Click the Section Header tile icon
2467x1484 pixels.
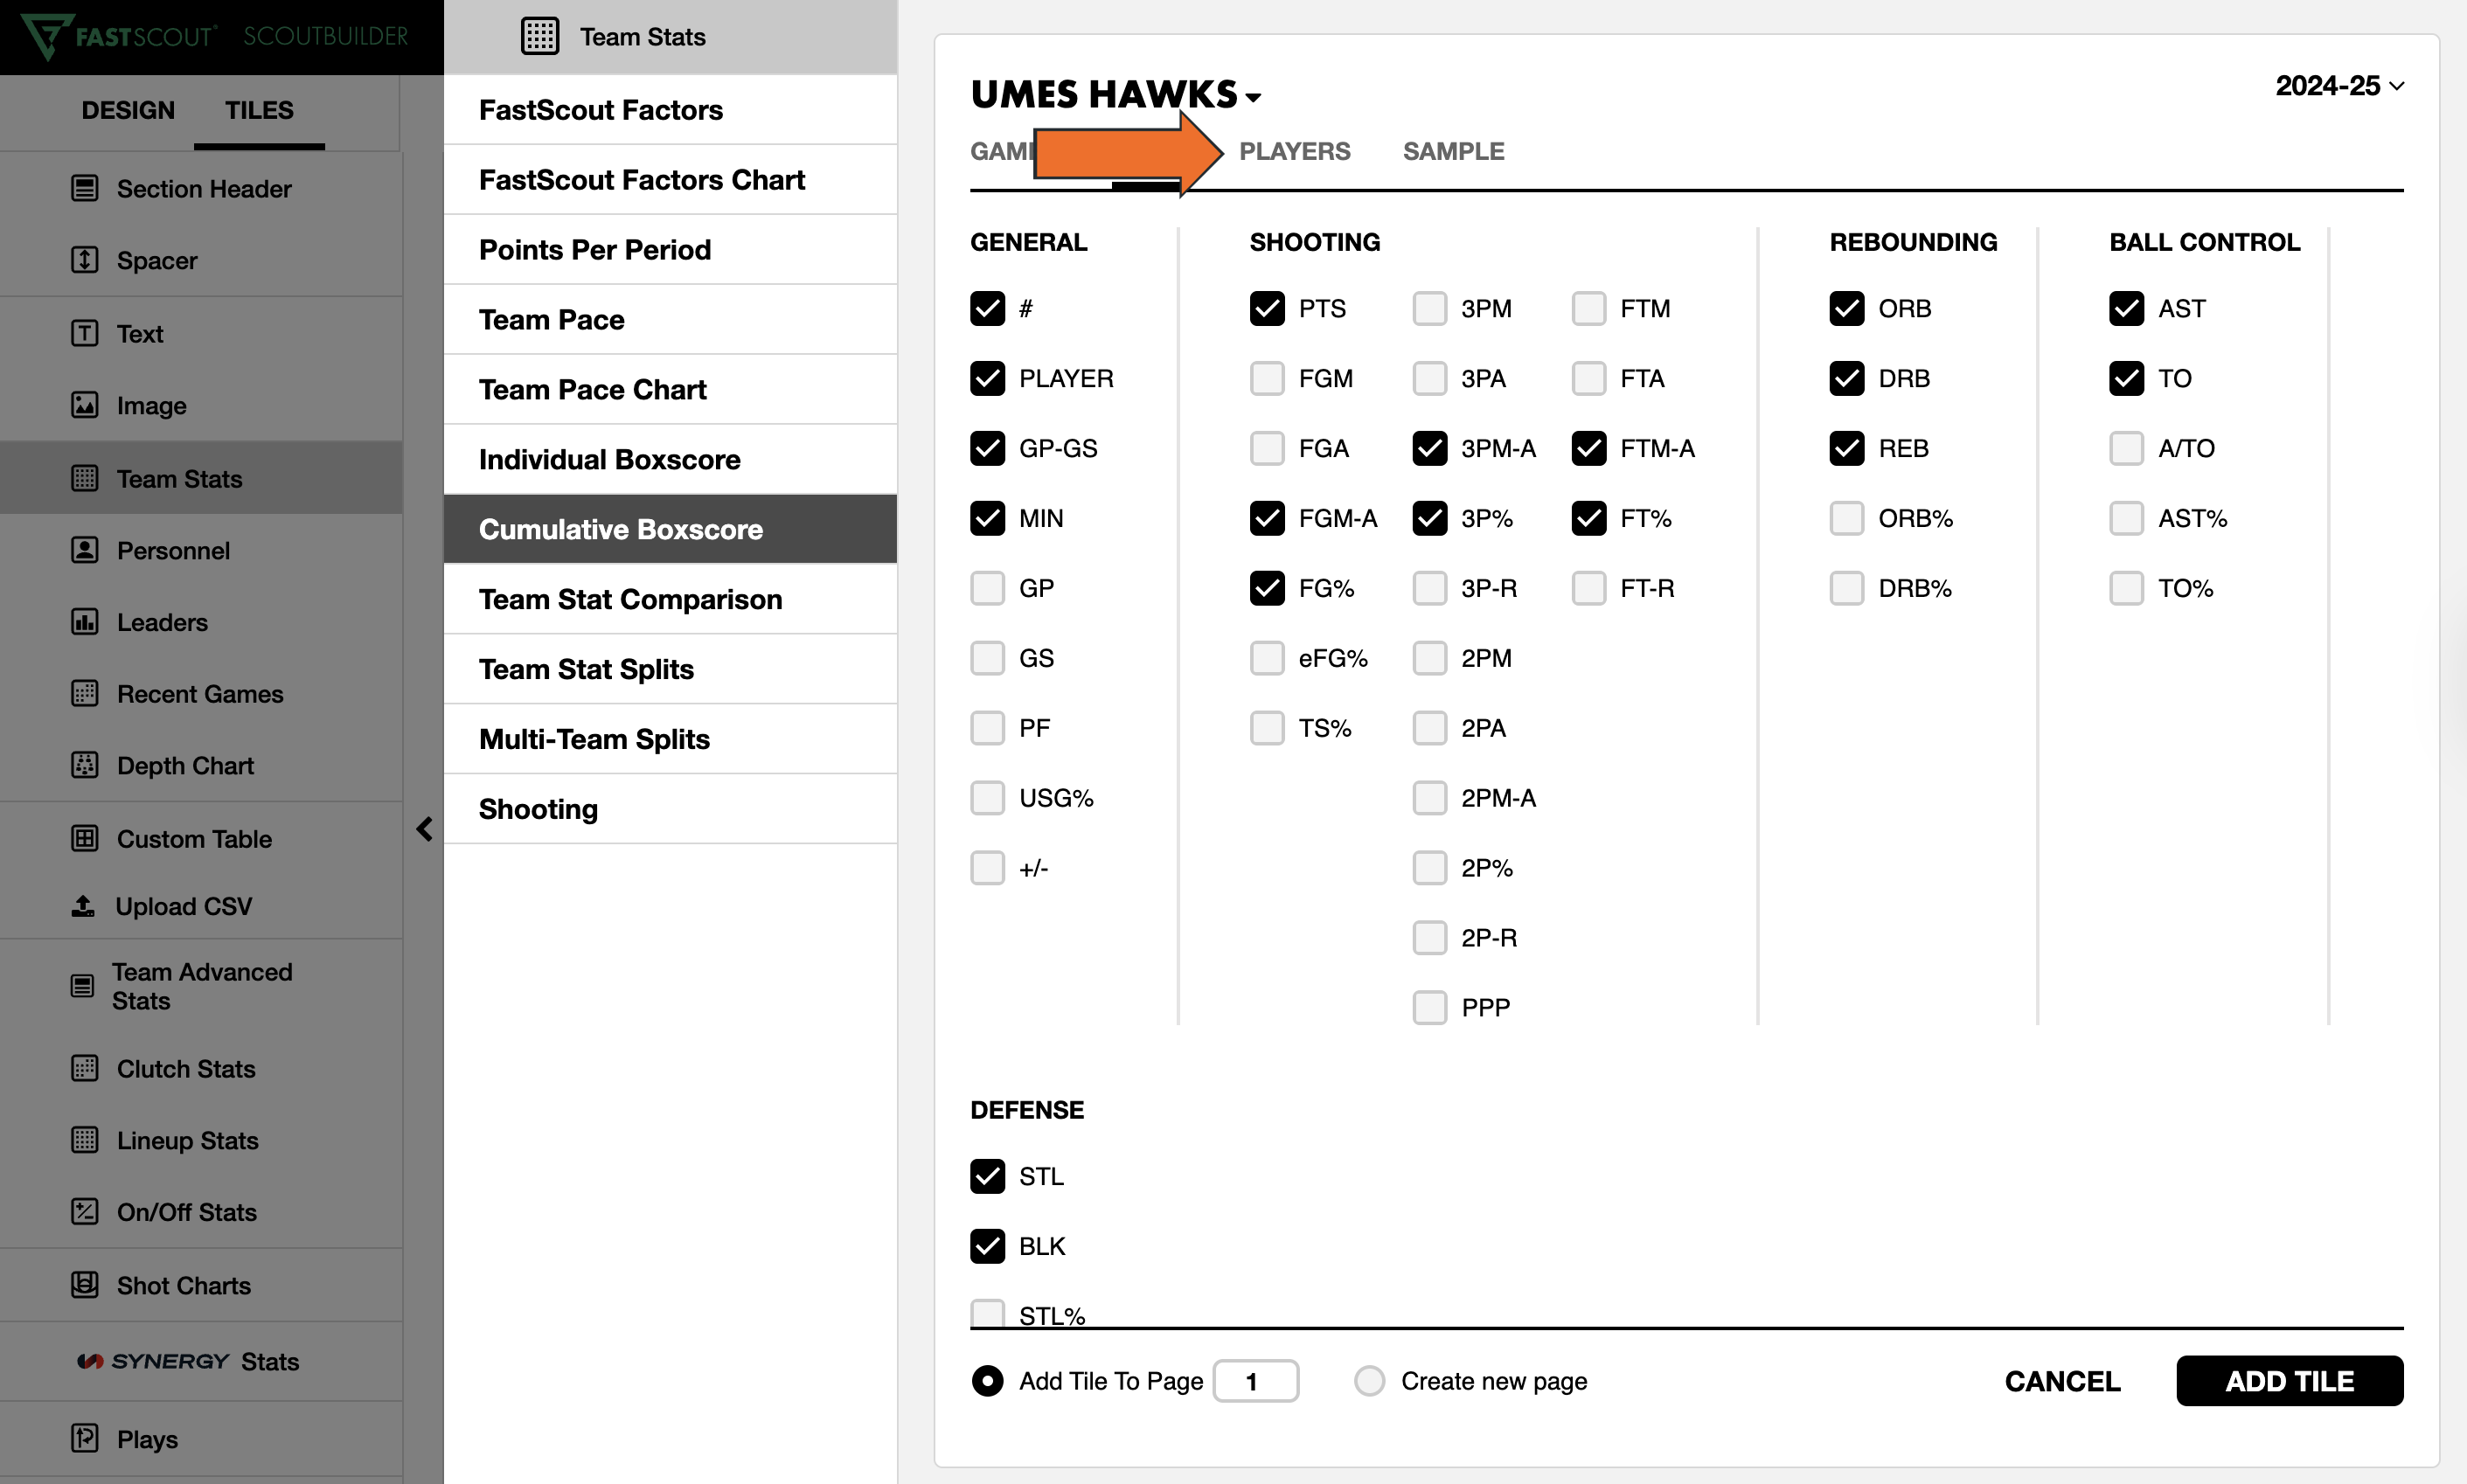coord(85,188)
